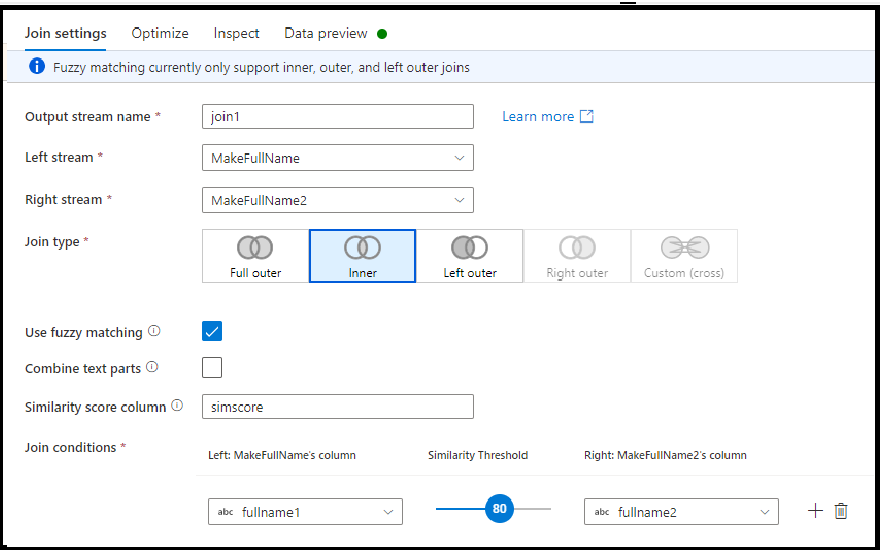Switch to the Optimize tab

[160, 33]
